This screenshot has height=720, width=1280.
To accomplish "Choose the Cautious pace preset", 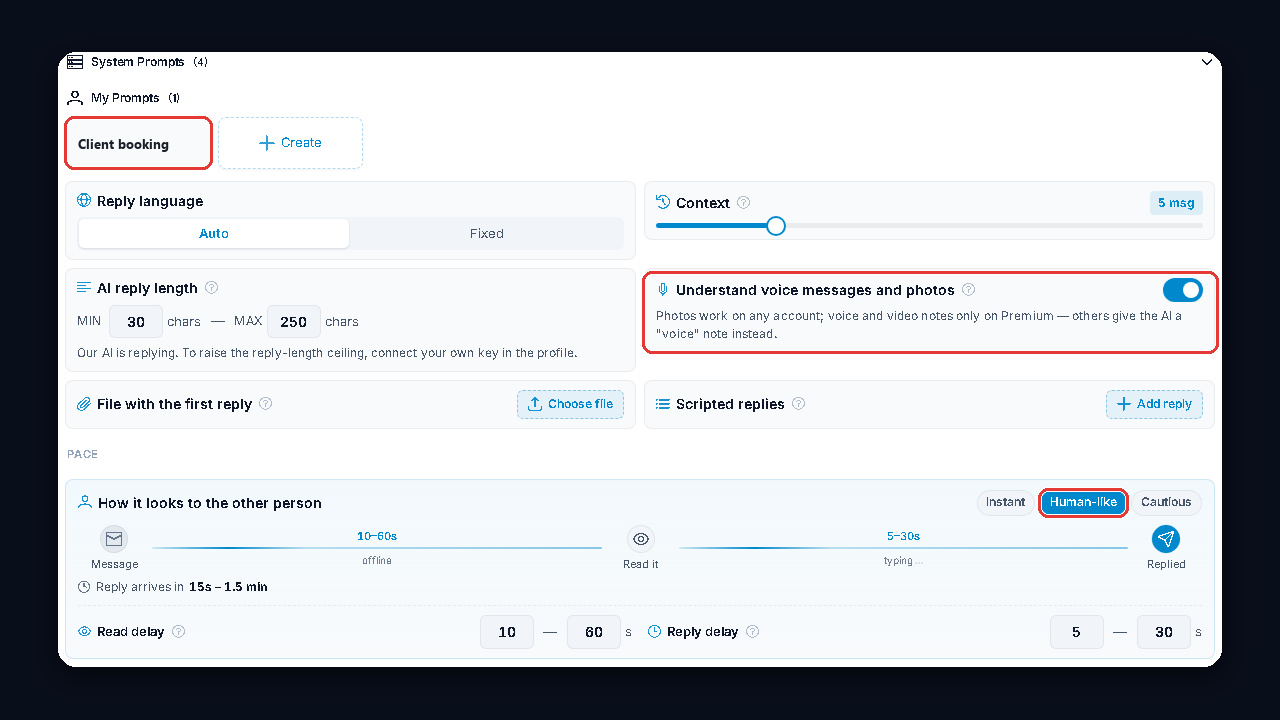I will pyautogui.click(x=1166, y=502).
